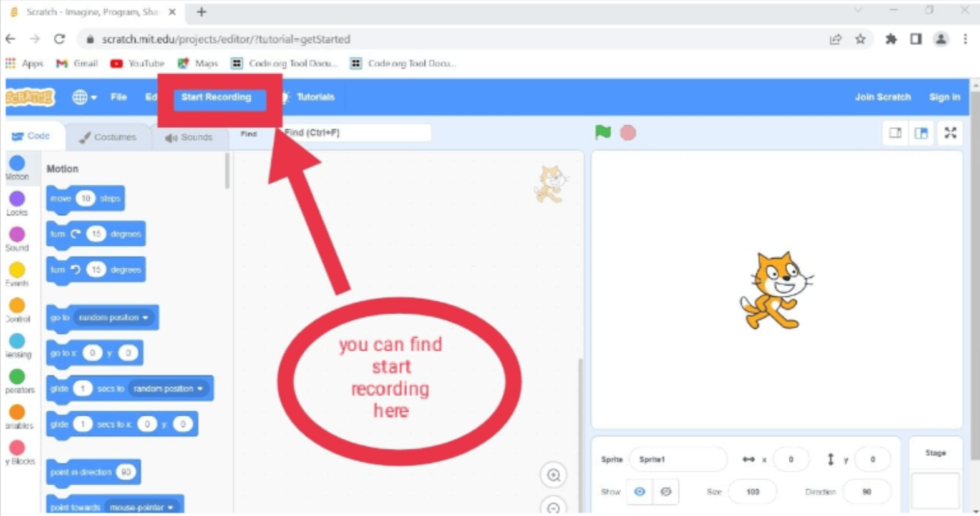The width and height of the screenshot is (980, 516).
Task: Zoom in on the code workspace
Action: pyautogui.click(x=553, y=474)
